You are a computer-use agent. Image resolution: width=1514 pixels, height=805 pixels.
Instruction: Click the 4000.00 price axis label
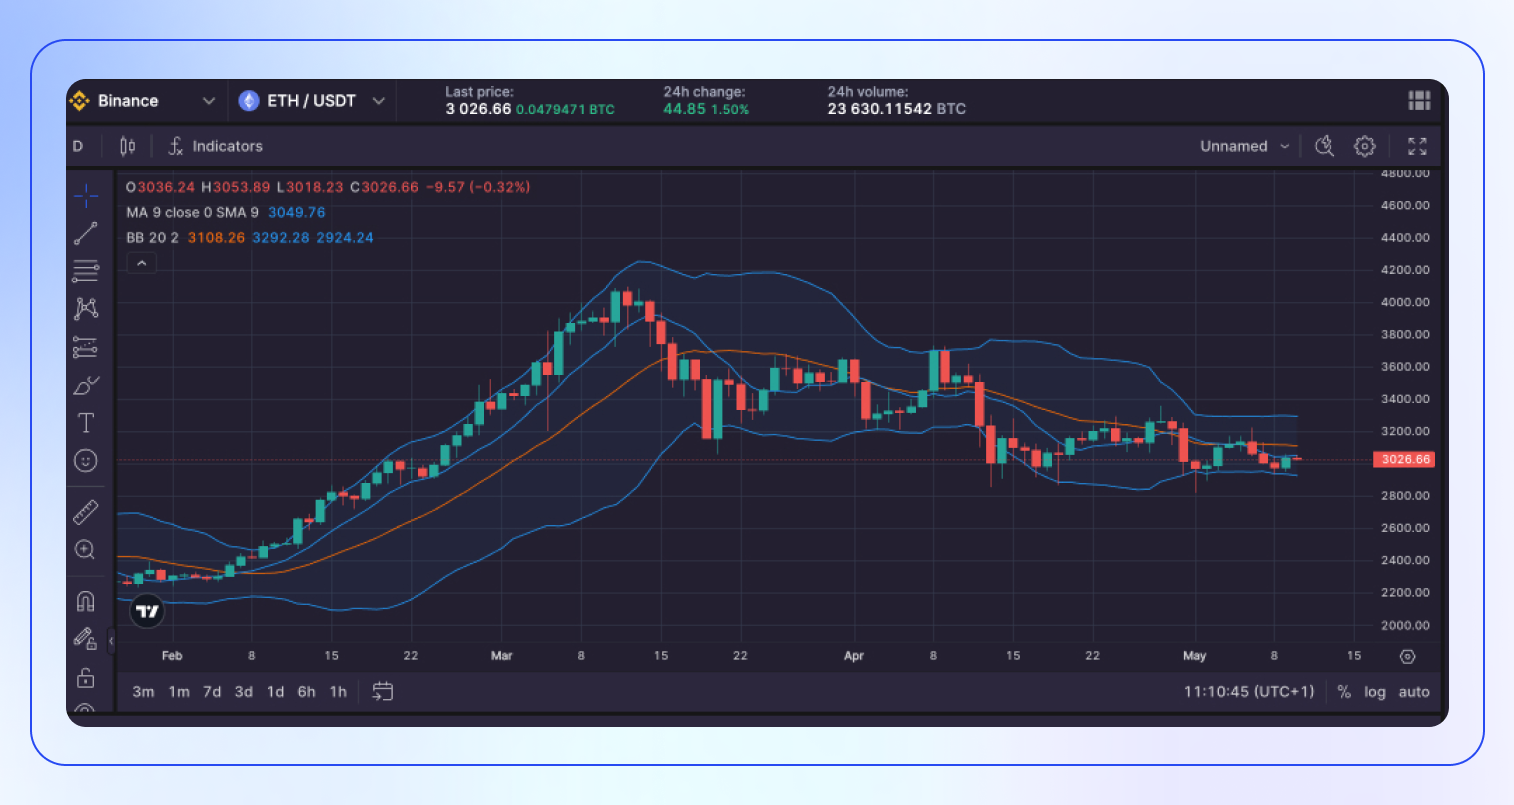(1405, 302)
